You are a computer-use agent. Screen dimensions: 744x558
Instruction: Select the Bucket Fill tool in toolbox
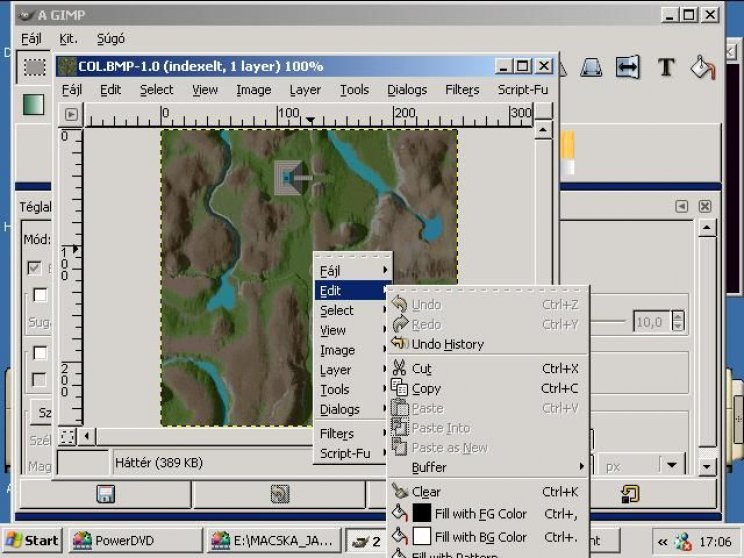pyautogui.click(x=702, y=67)
